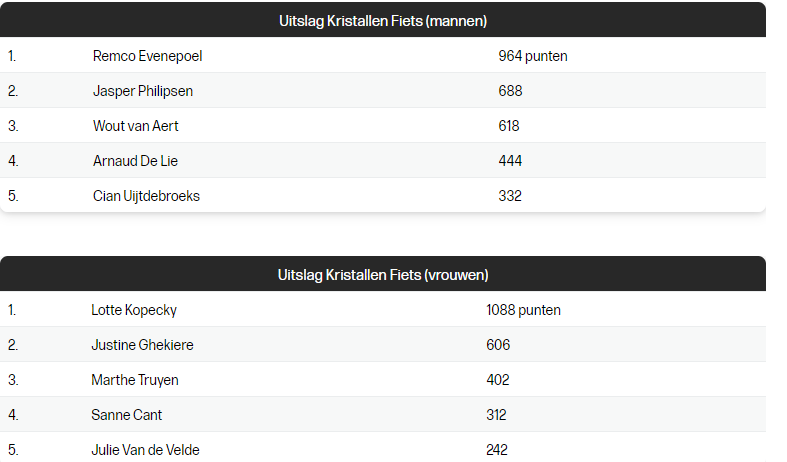Click Jasper Philipsen in the men's table

pyautogui.click(x=143, y=91)
